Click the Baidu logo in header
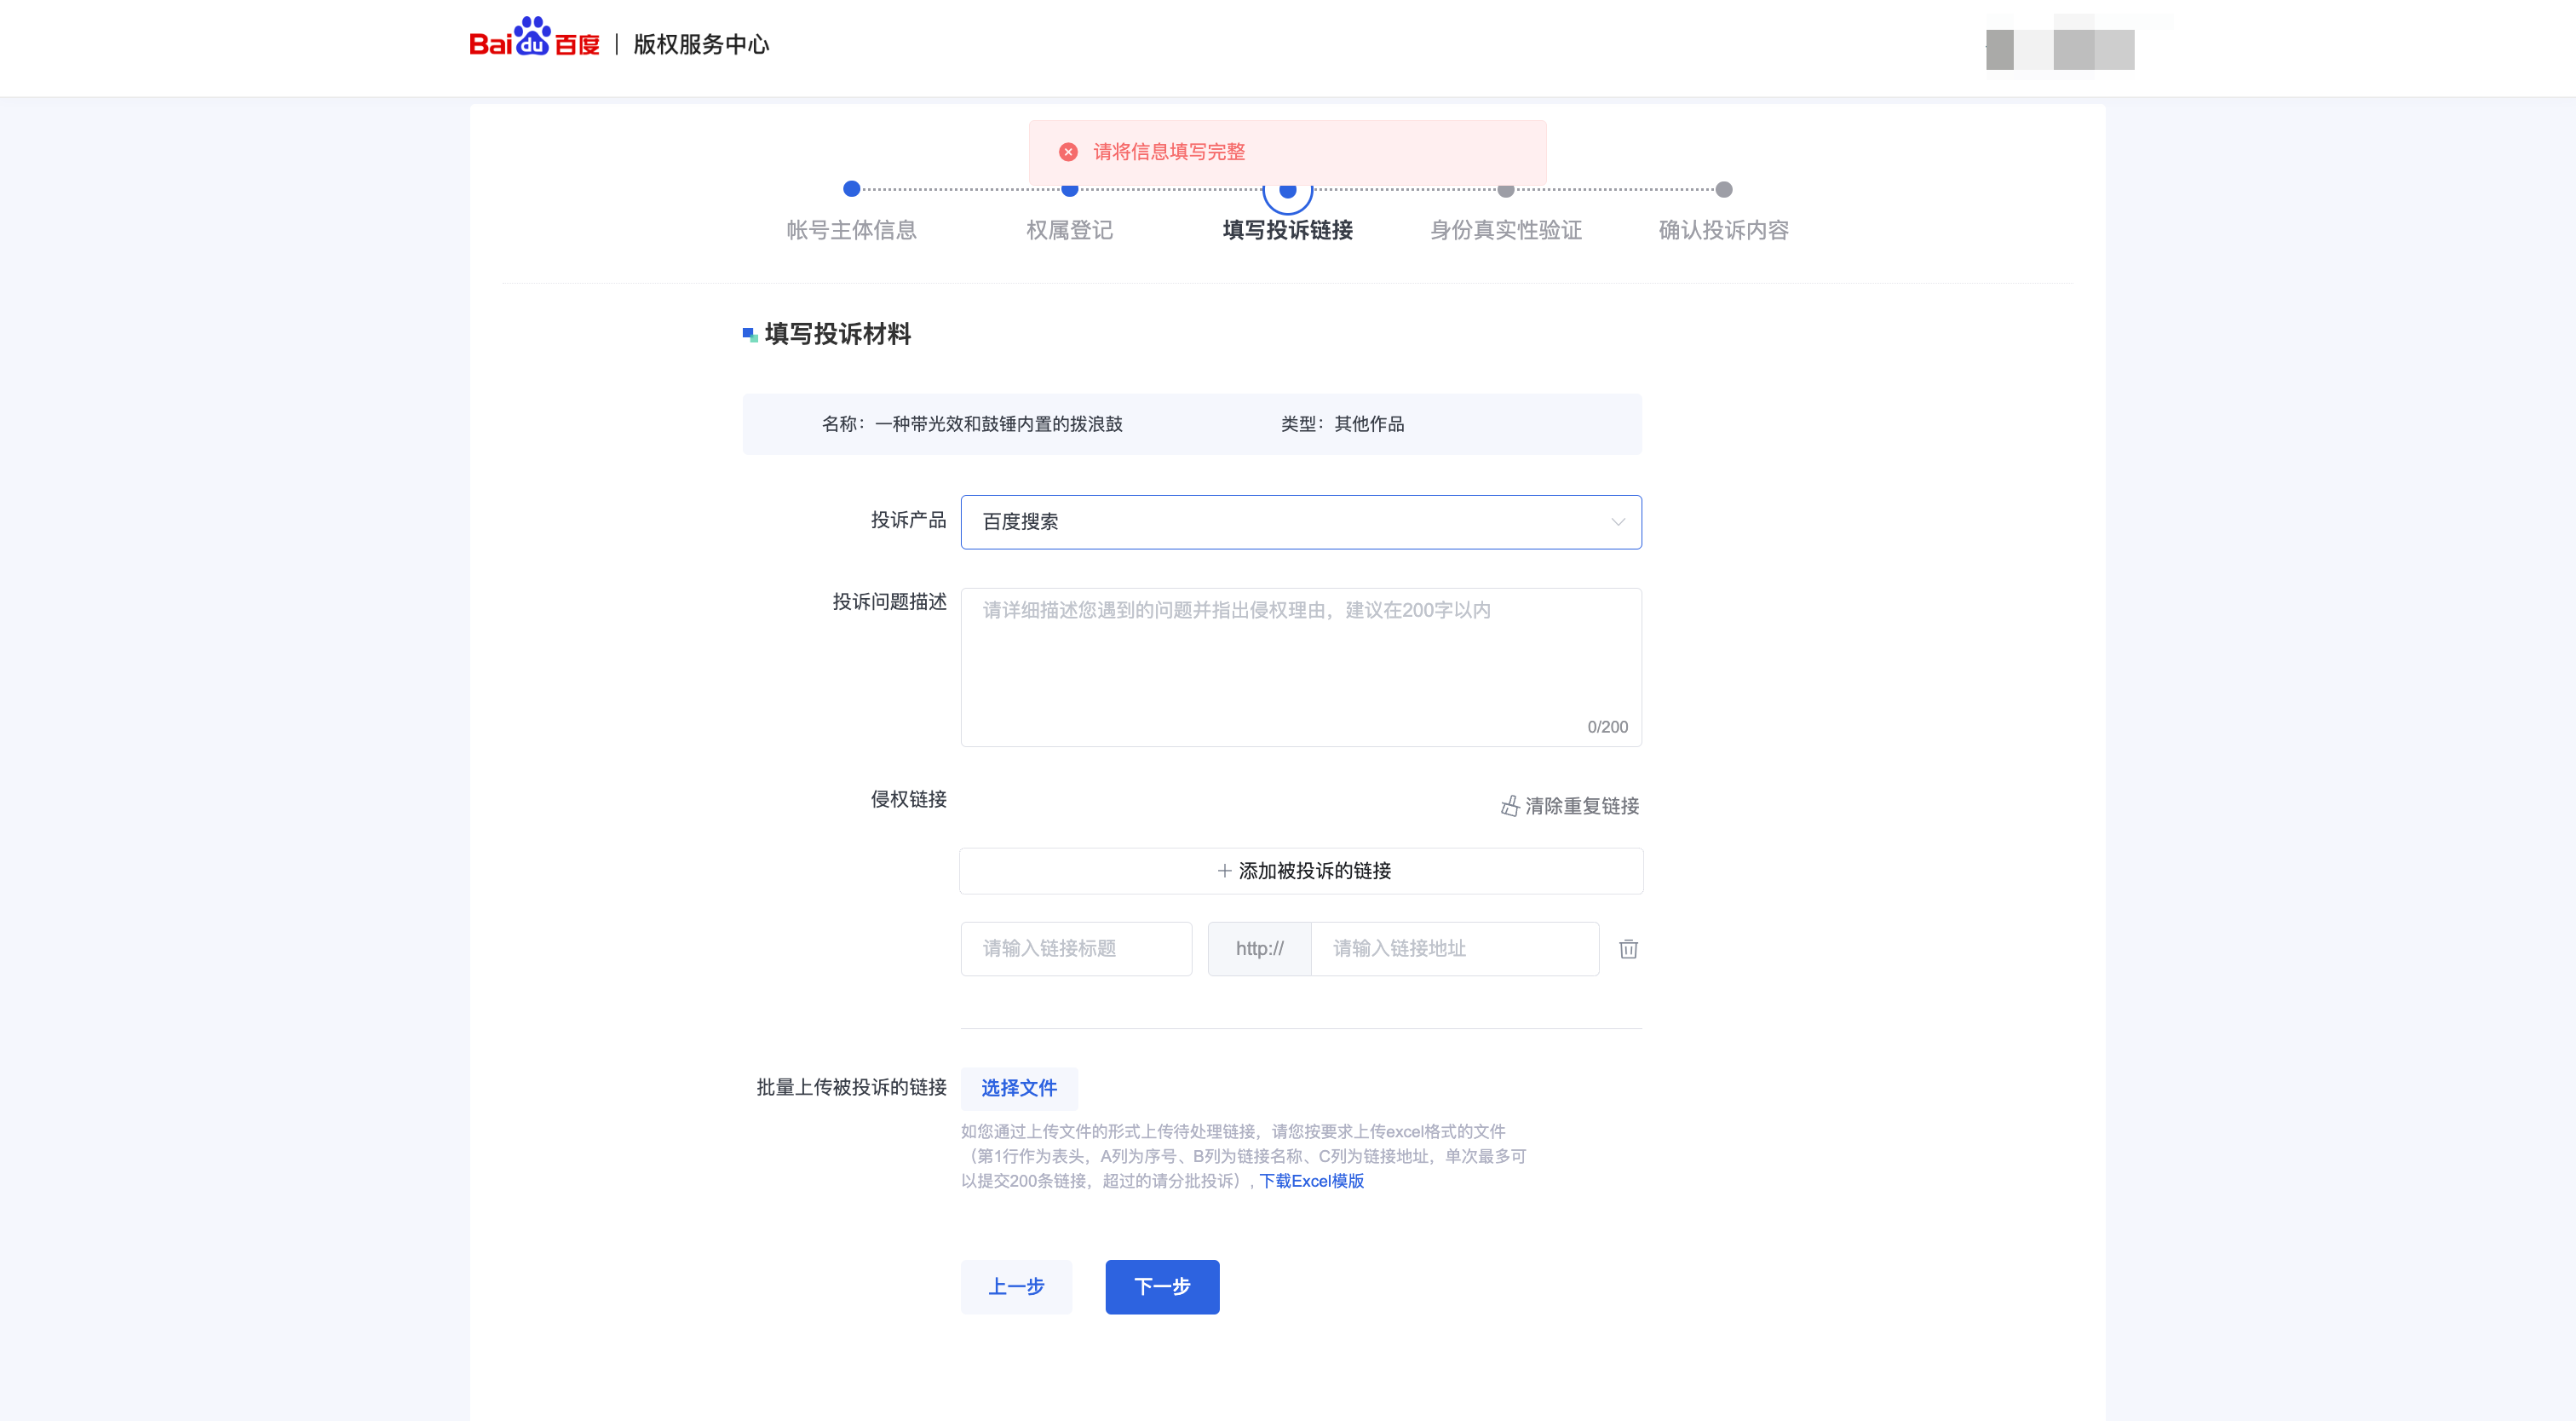2576x1421 pixels. [x=534, y=38]
